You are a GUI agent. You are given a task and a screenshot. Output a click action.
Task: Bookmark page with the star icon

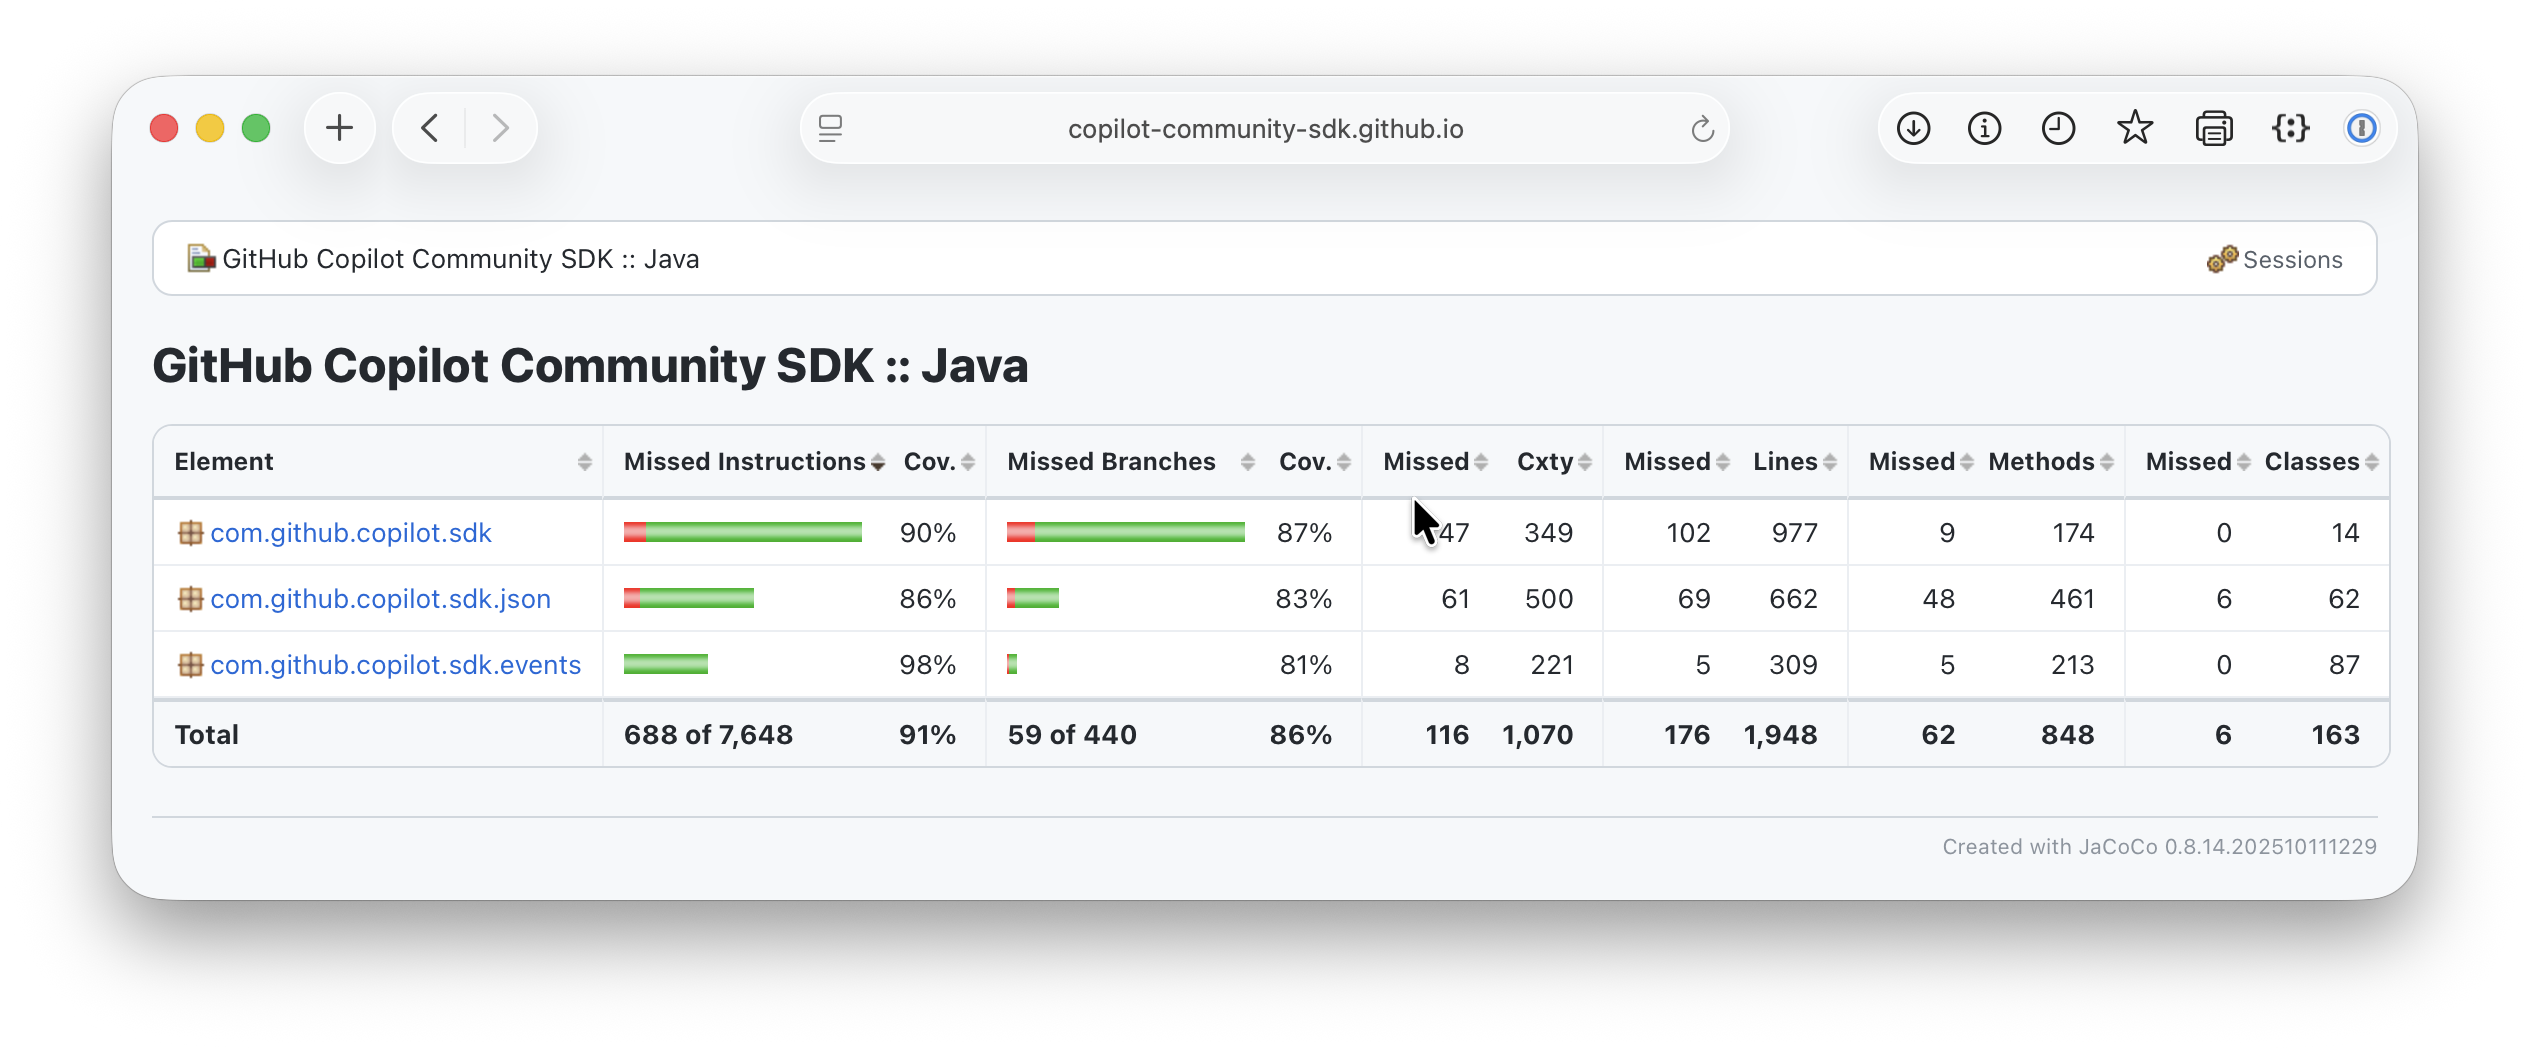click(2135, 128)
